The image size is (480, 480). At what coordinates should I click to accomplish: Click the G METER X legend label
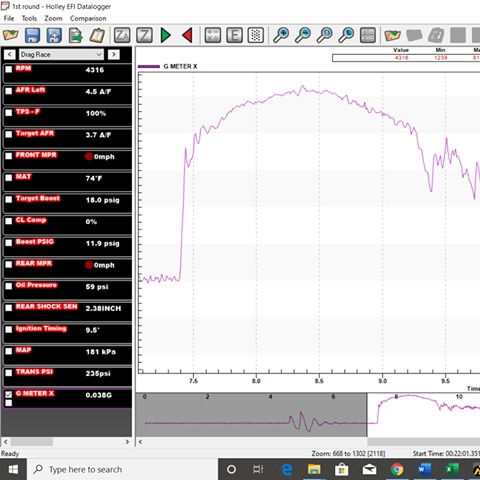pyautogui.click(x=180, y=66)
